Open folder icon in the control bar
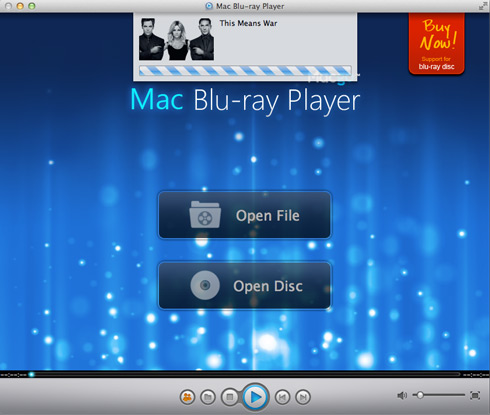Viewport: 490px width, 415px height. tap(208, 397)
